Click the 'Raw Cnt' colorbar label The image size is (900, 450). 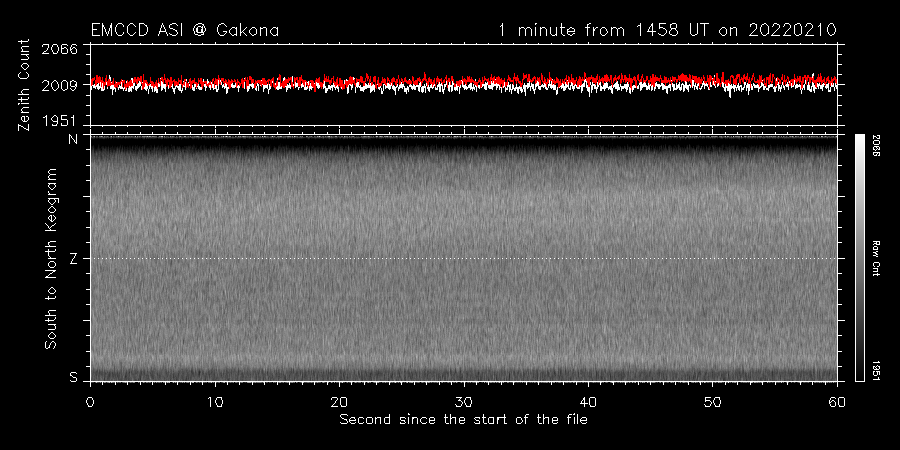(876, 258)
